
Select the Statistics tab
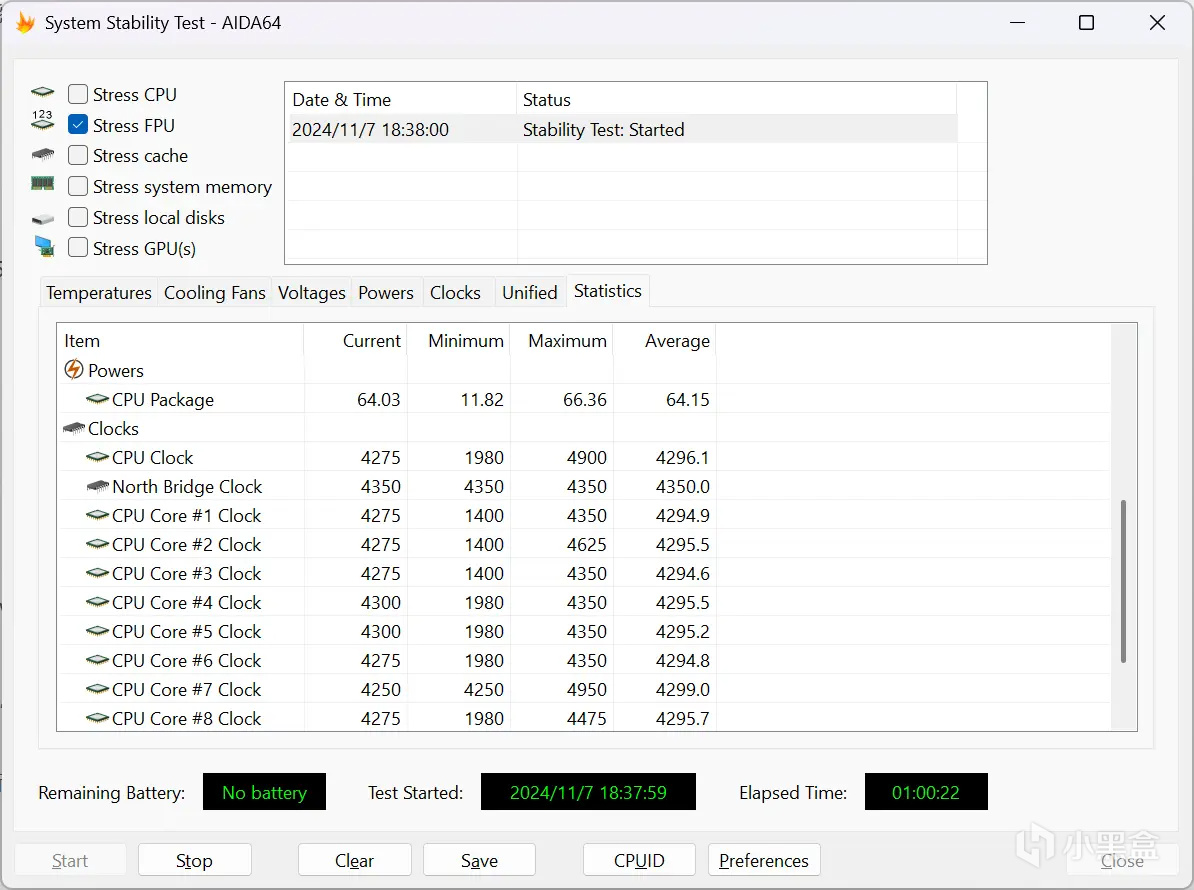point(608,291)
